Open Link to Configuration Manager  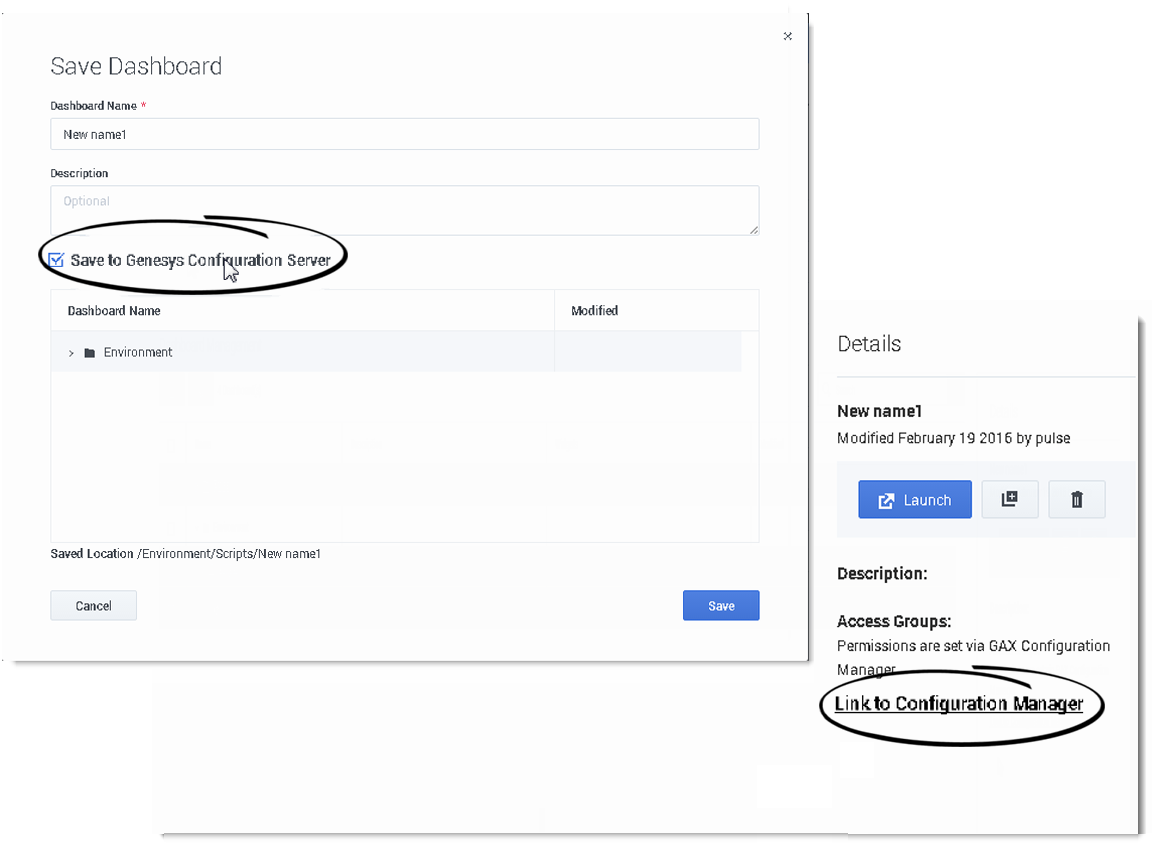point(959,704)
